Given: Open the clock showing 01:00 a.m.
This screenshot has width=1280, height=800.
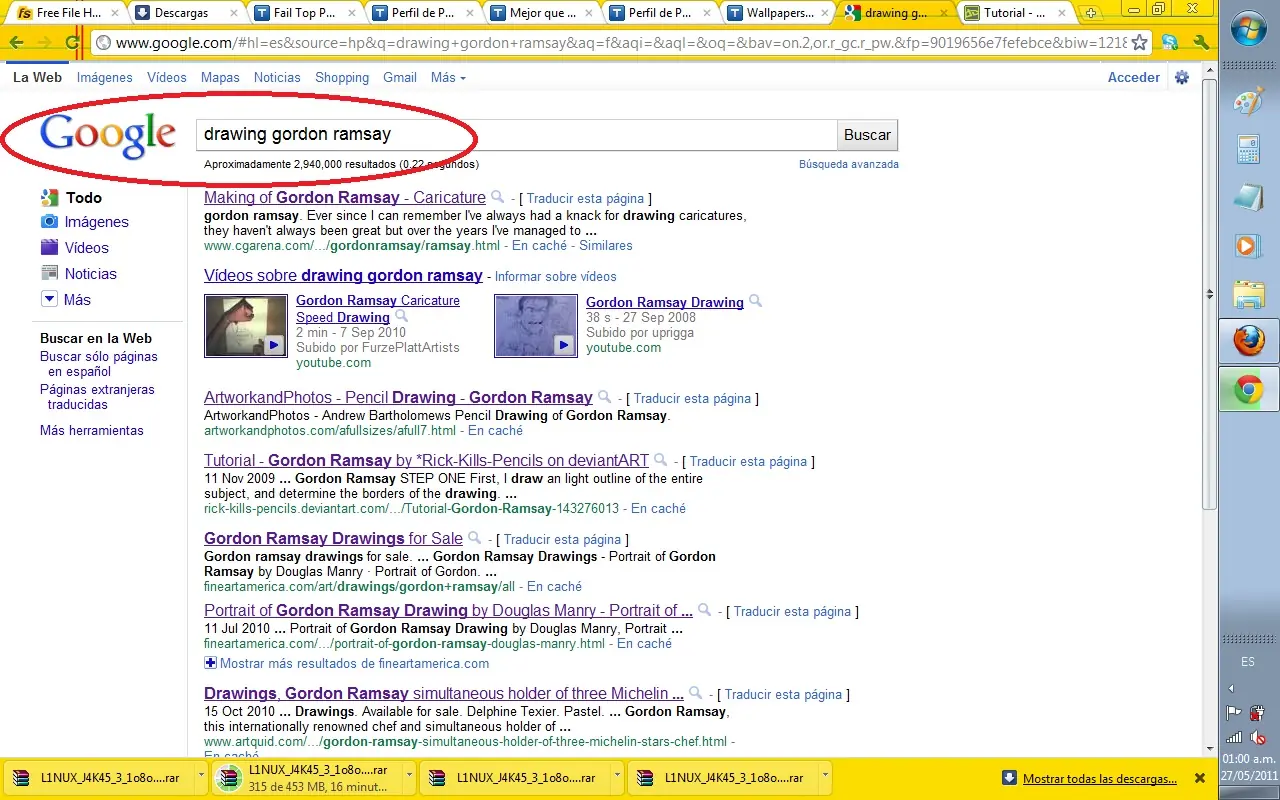Looking at the screenshot, I should coord(1248,758).
